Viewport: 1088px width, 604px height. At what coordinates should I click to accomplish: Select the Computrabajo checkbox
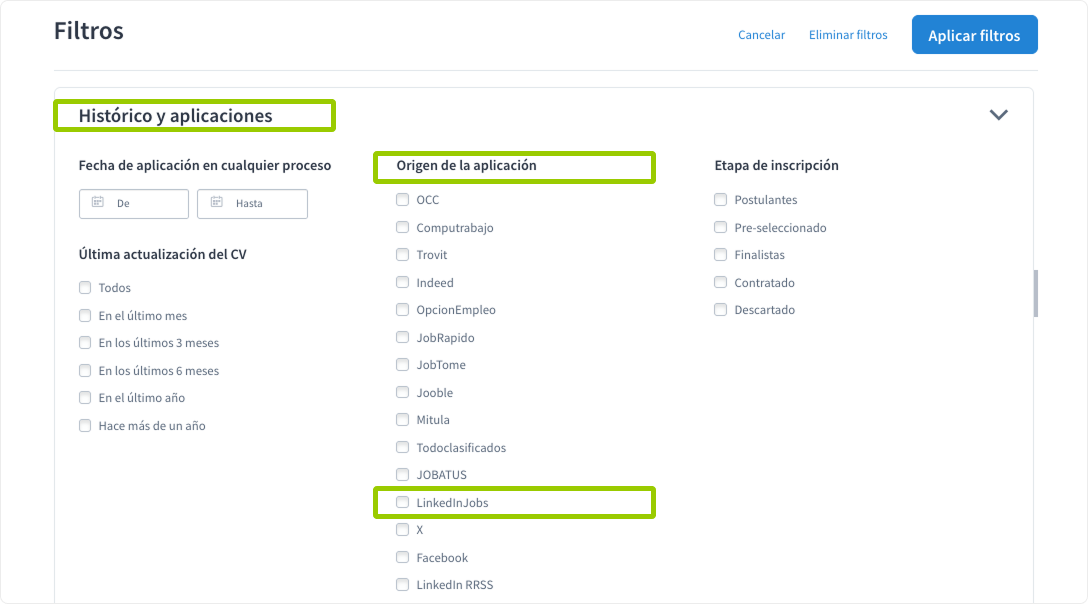pos(403,227)
